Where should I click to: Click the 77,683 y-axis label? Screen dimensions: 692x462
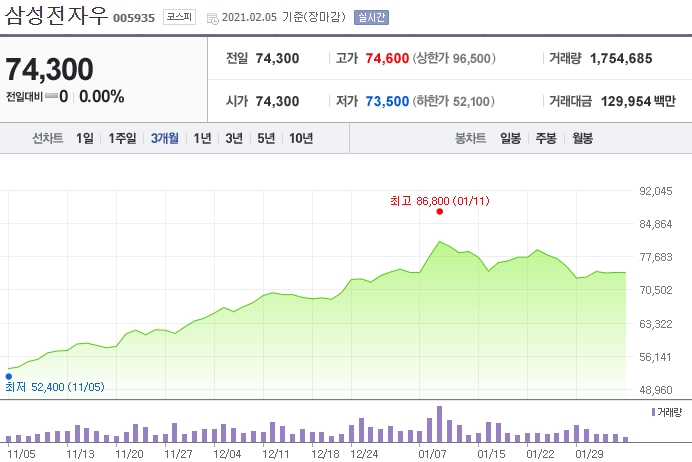tap(655, 257)
